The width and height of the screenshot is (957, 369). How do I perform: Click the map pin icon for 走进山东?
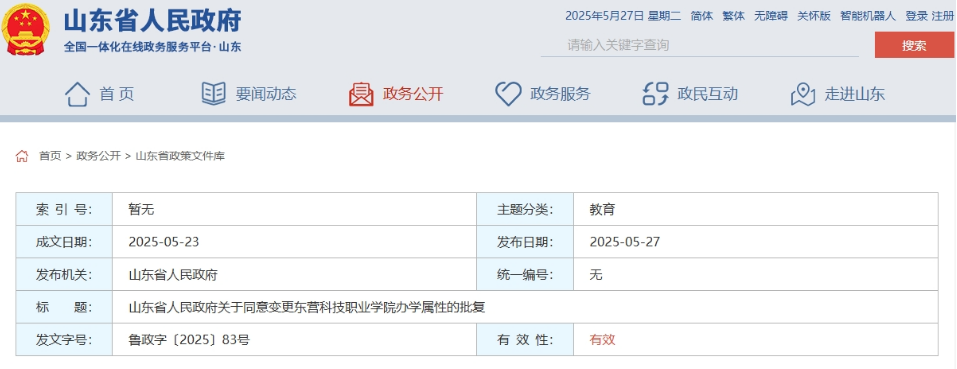click(803, 94)
